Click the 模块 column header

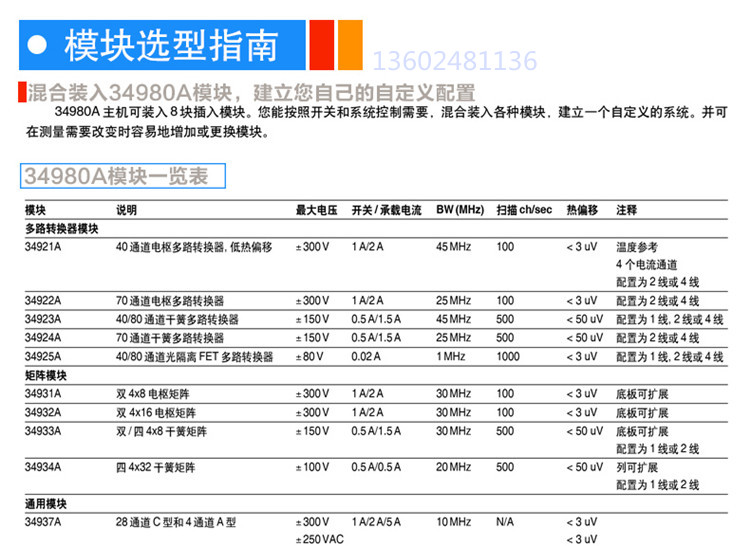(35, 210)
